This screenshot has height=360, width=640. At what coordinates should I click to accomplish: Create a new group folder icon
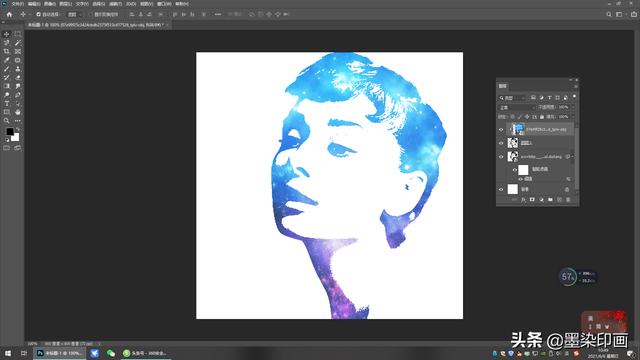point(550,200)
